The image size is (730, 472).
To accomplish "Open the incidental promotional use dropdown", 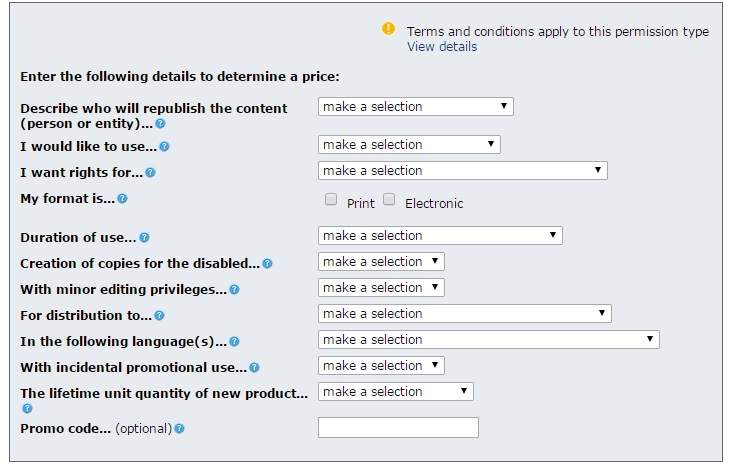I will coord(381,366).
